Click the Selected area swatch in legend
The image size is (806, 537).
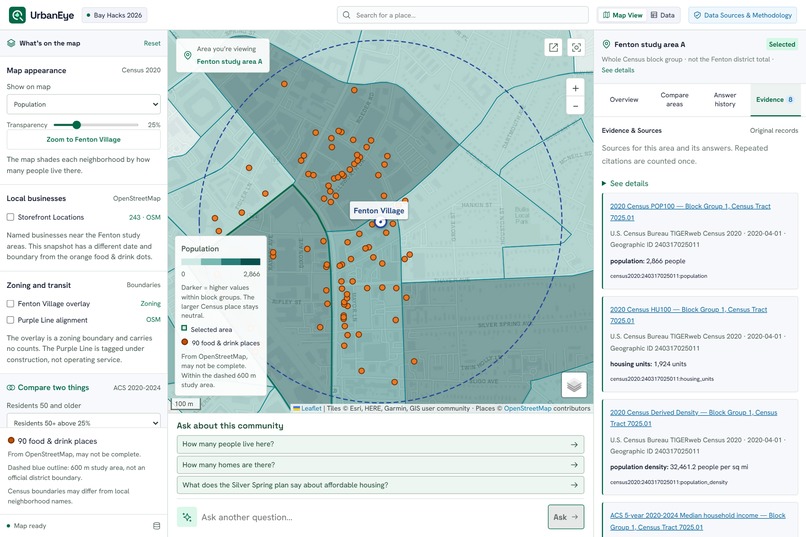184,328
